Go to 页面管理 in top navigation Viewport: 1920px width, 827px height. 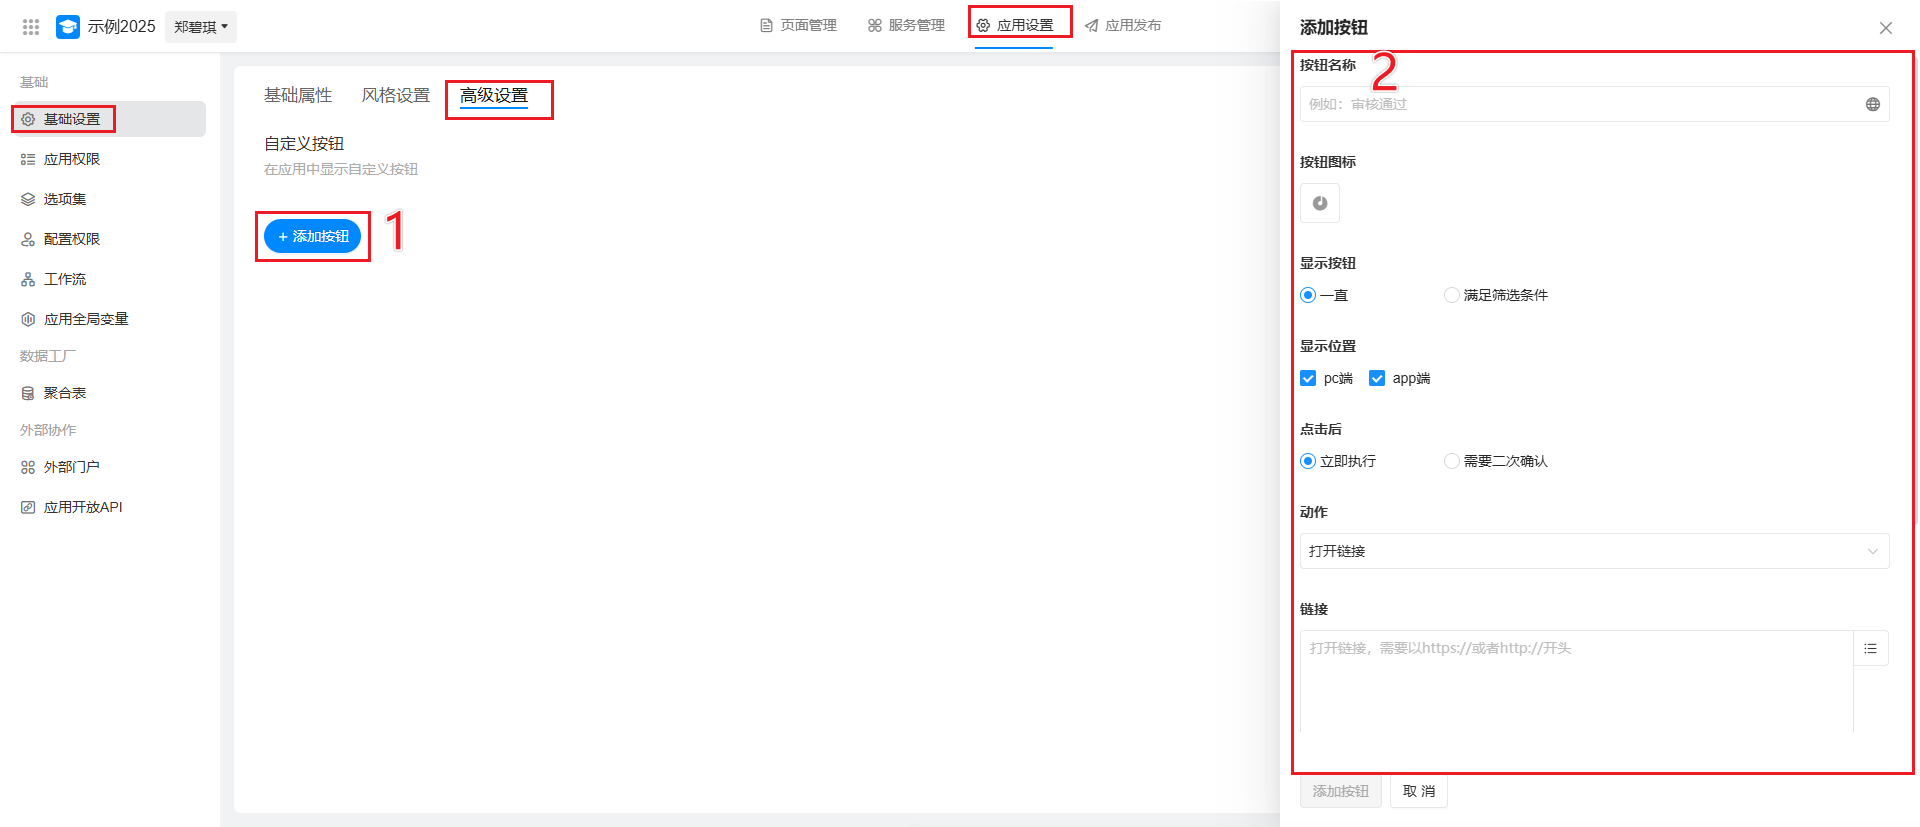(798, 25)
